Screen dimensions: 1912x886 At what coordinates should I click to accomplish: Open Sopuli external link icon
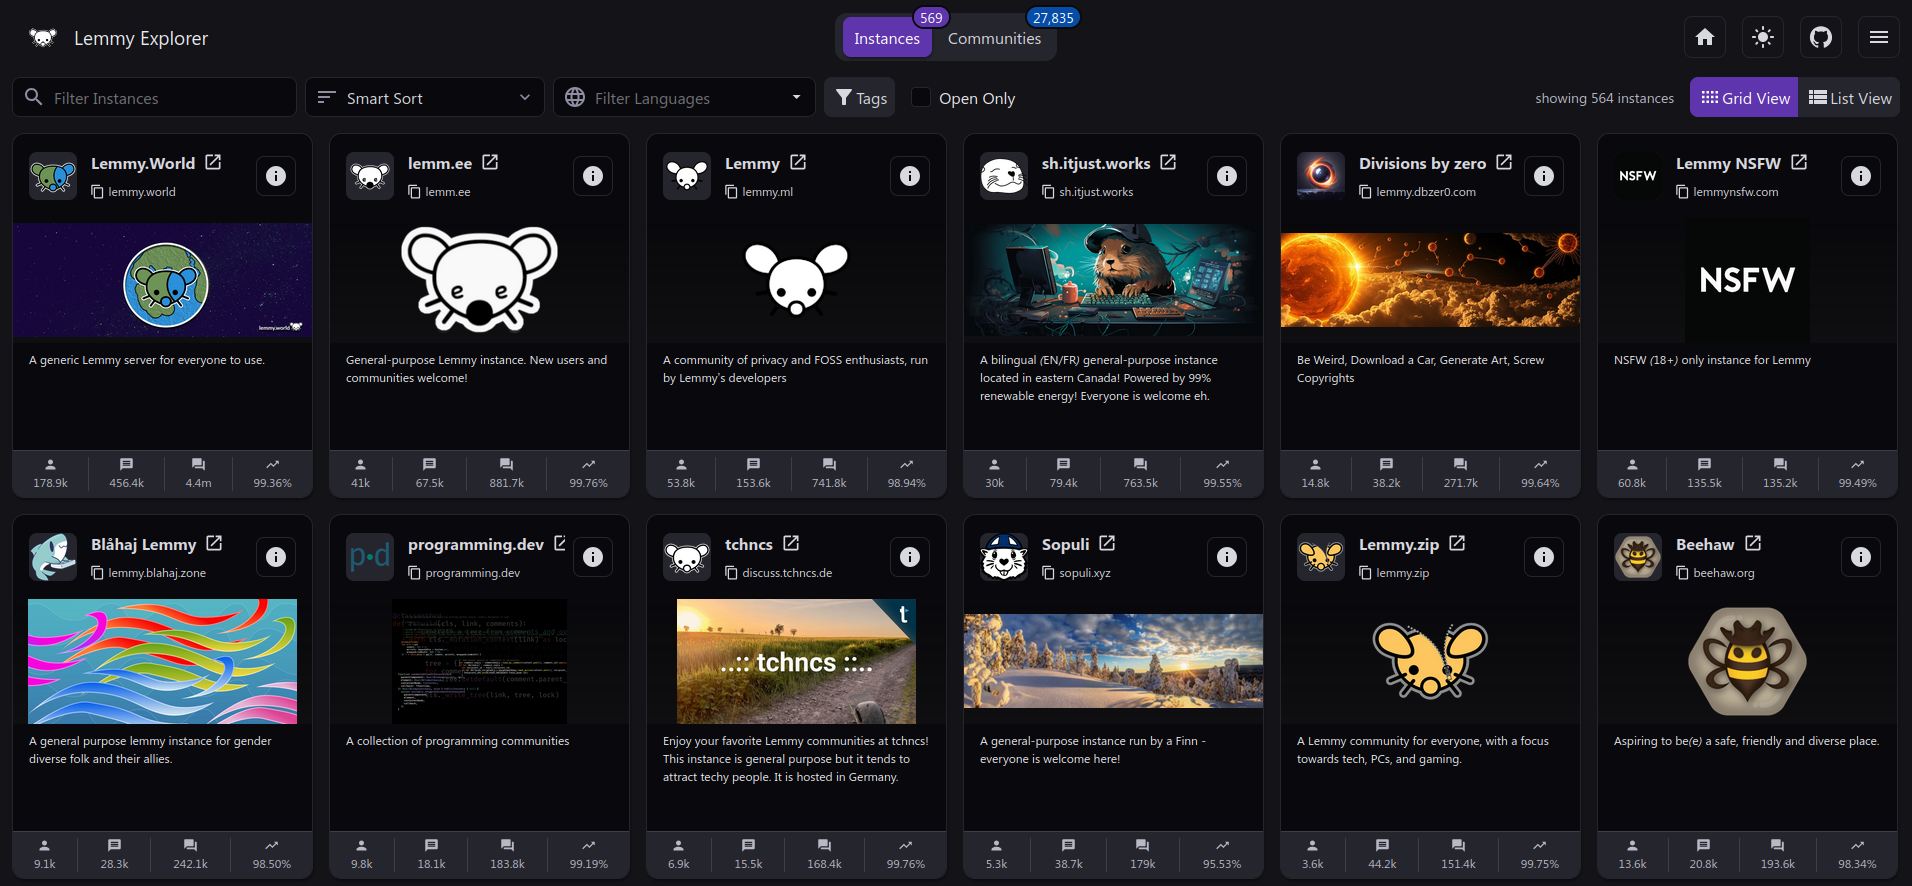(1107, 543)
